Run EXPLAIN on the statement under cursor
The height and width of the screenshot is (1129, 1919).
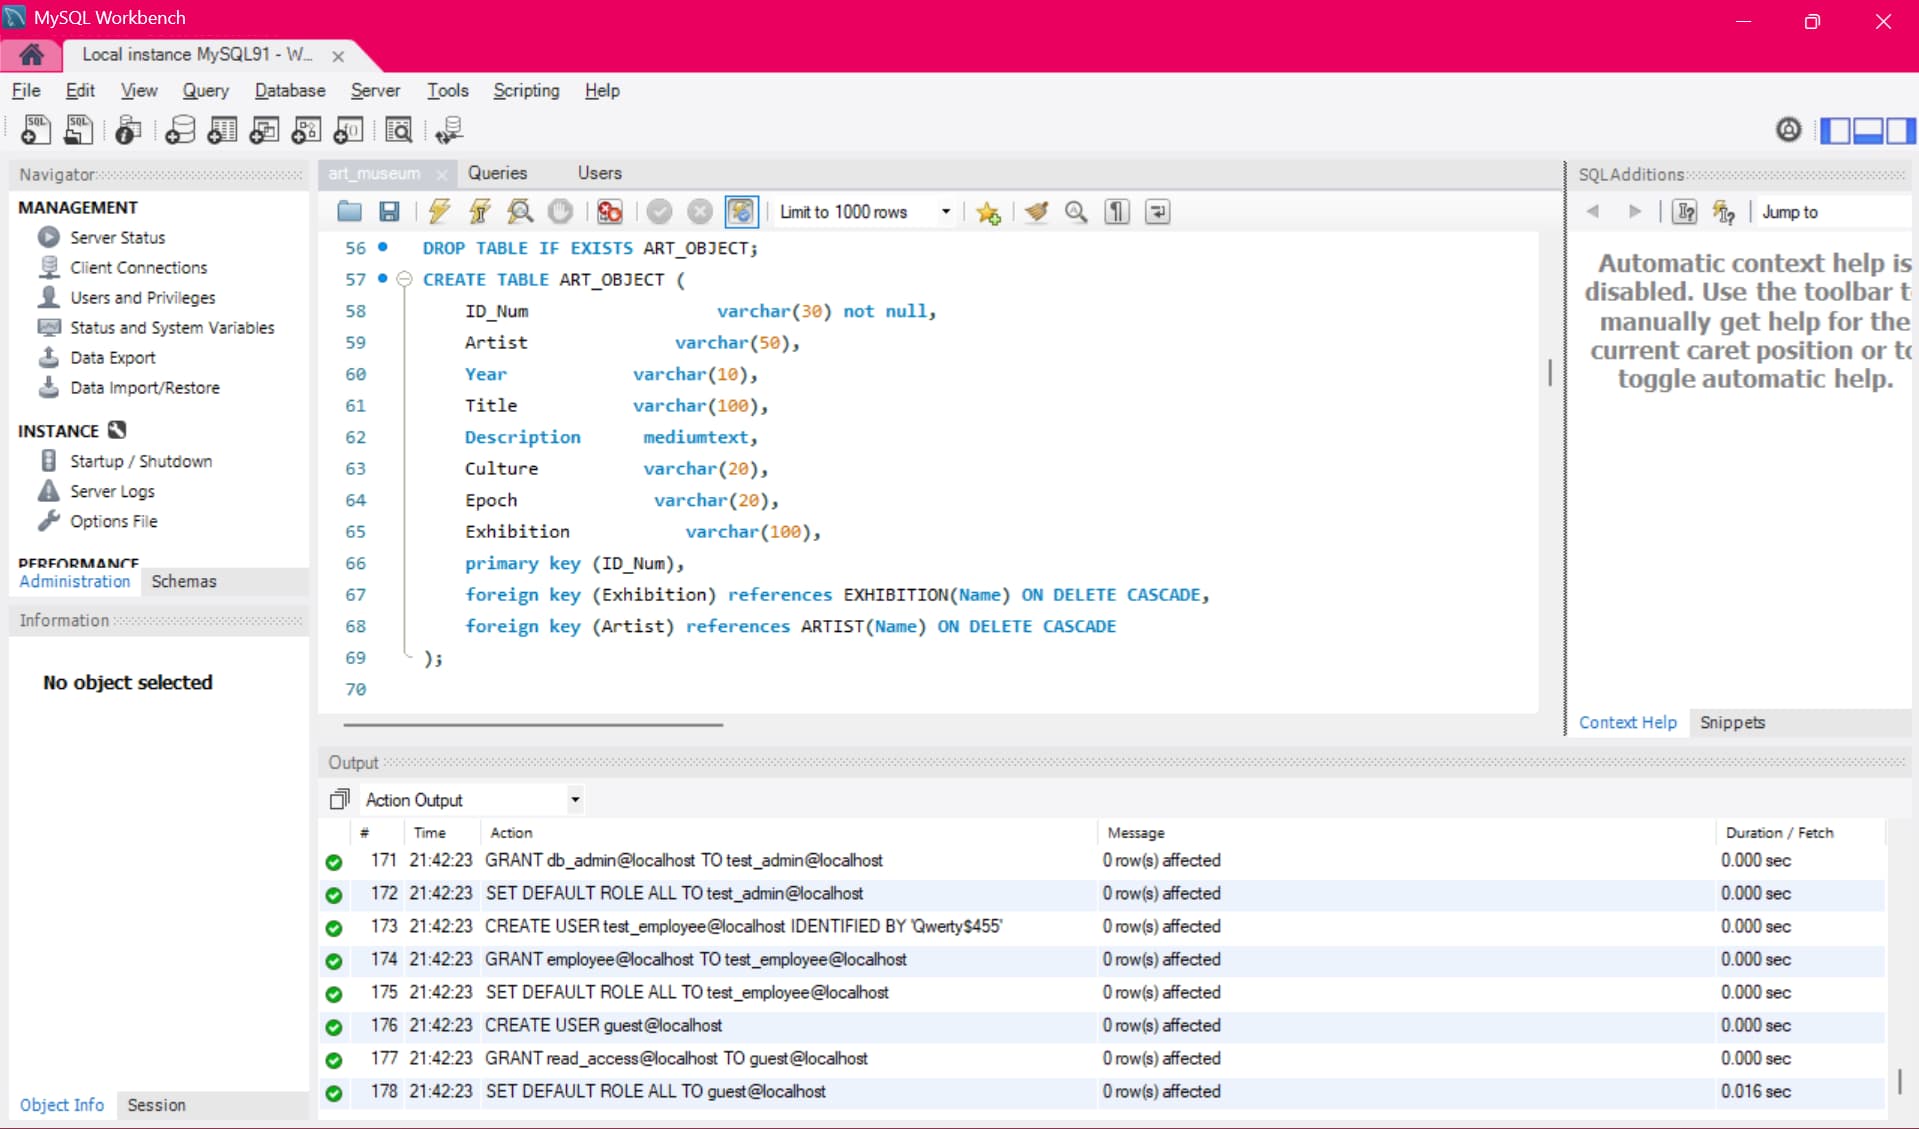520,211
